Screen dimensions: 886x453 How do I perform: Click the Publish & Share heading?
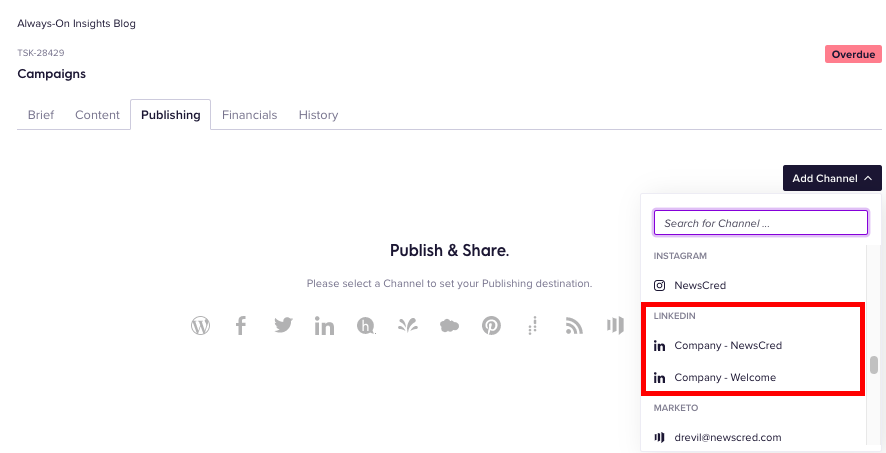point(449,250)
